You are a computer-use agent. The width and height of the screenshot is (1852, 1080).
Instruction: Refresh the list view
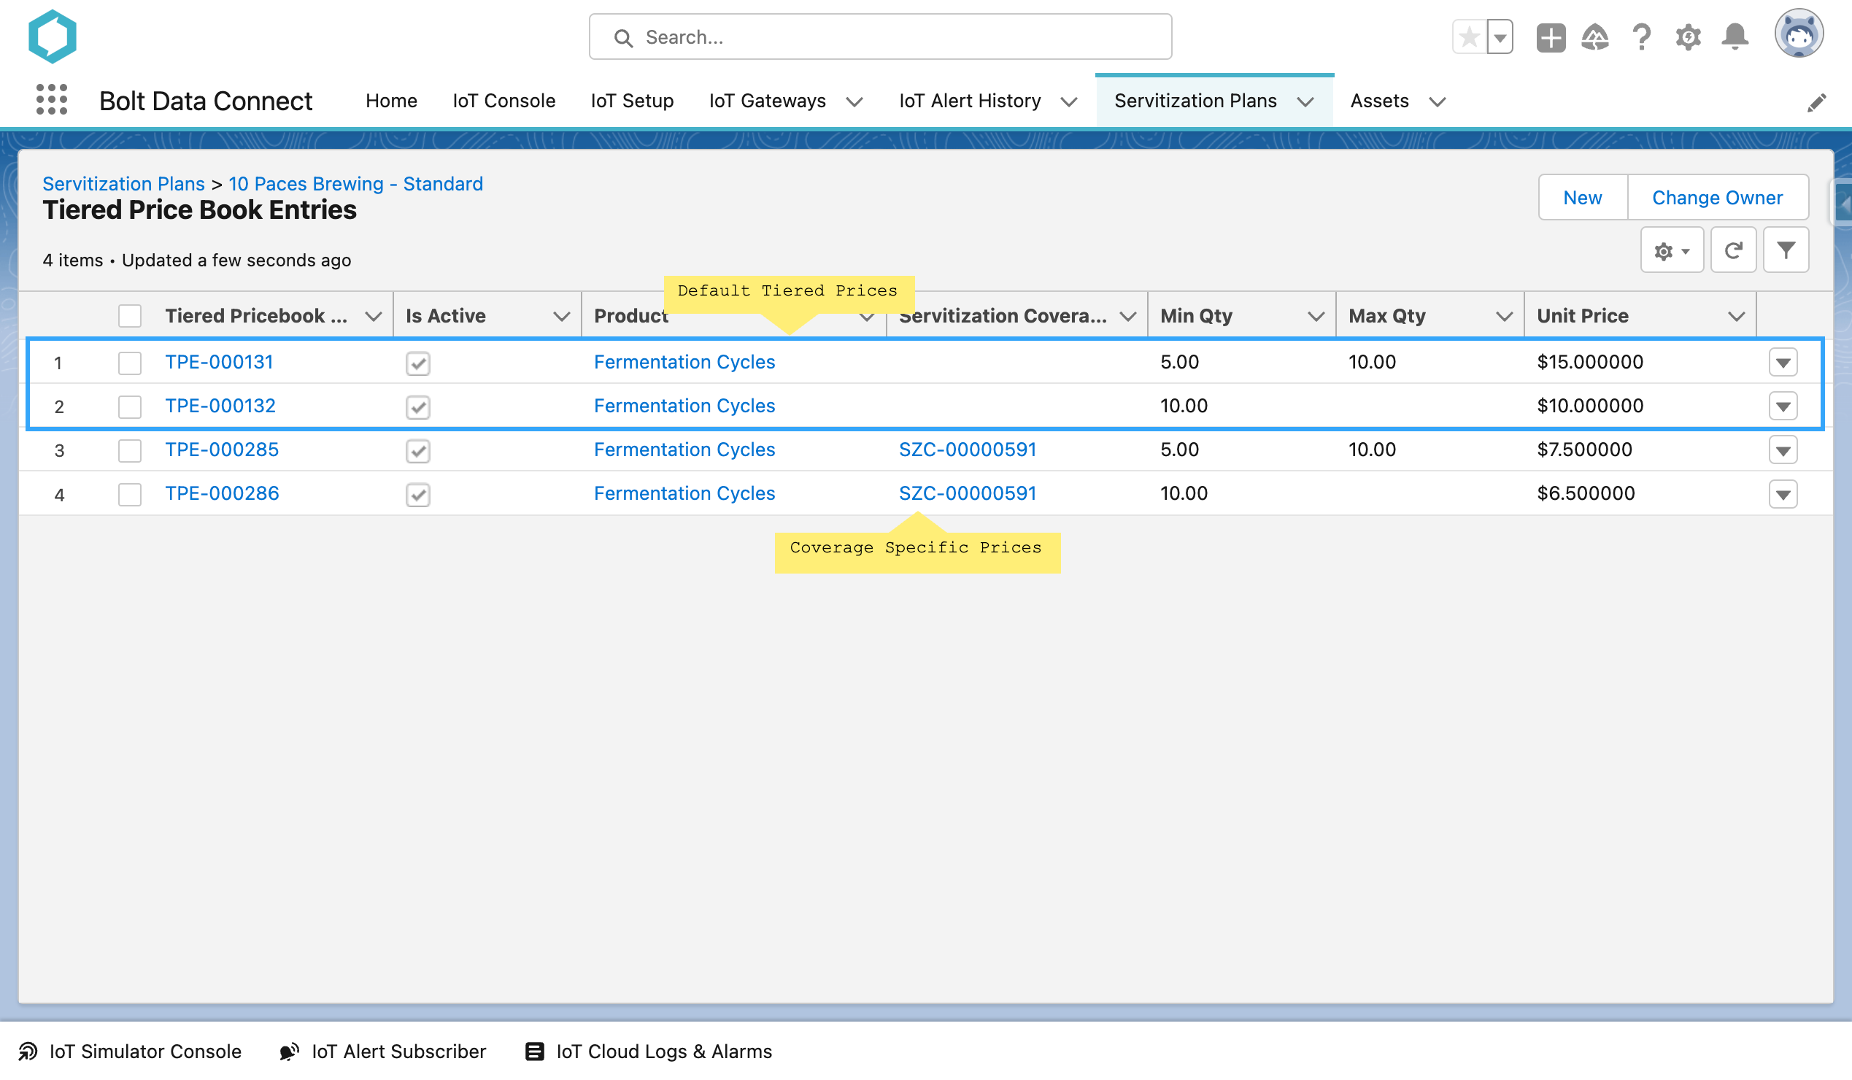click(1734, 251)
